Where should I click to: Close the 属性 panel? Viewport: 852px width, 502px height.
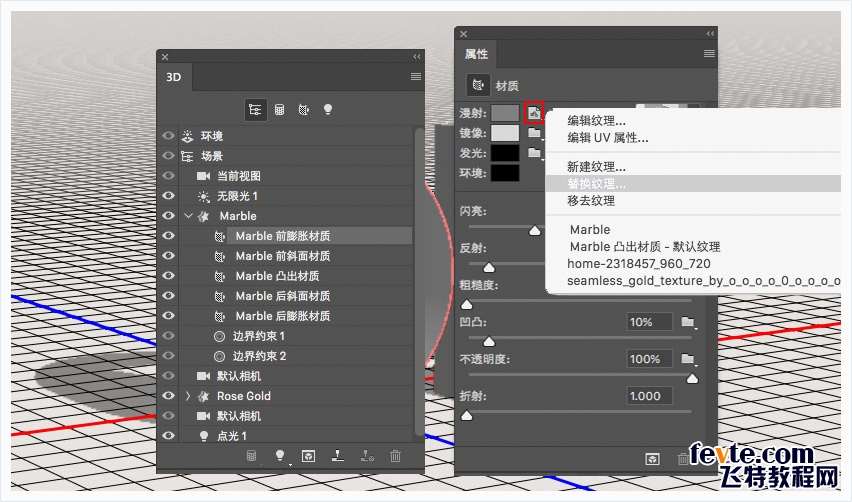pyautogui.click(x=463, y=34)
